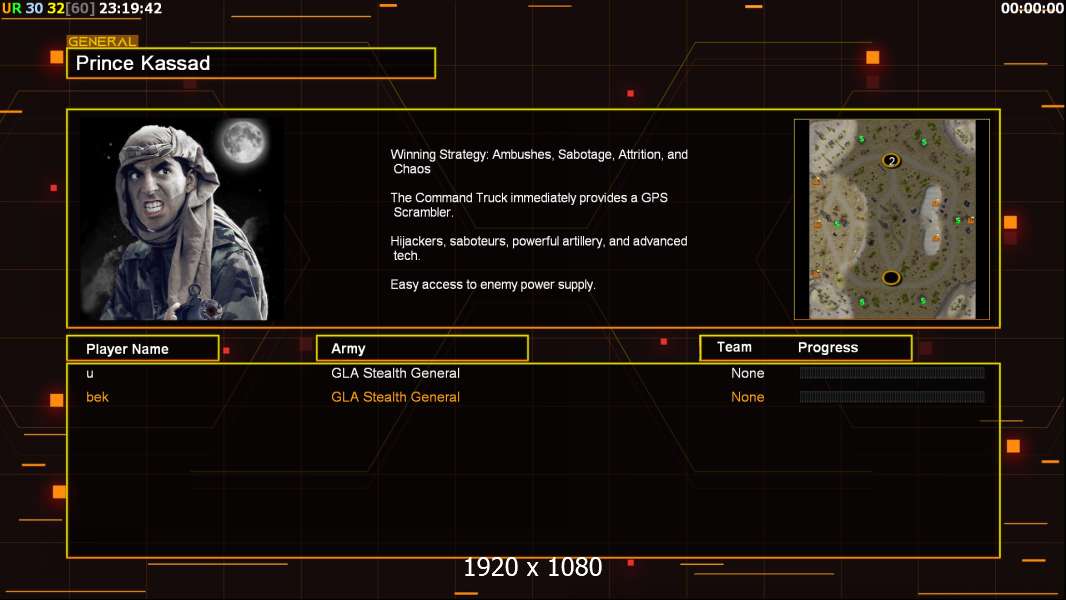Click the Prince Kassad general name field
This screenshot has height=600, width=1066.
[251, 63]
